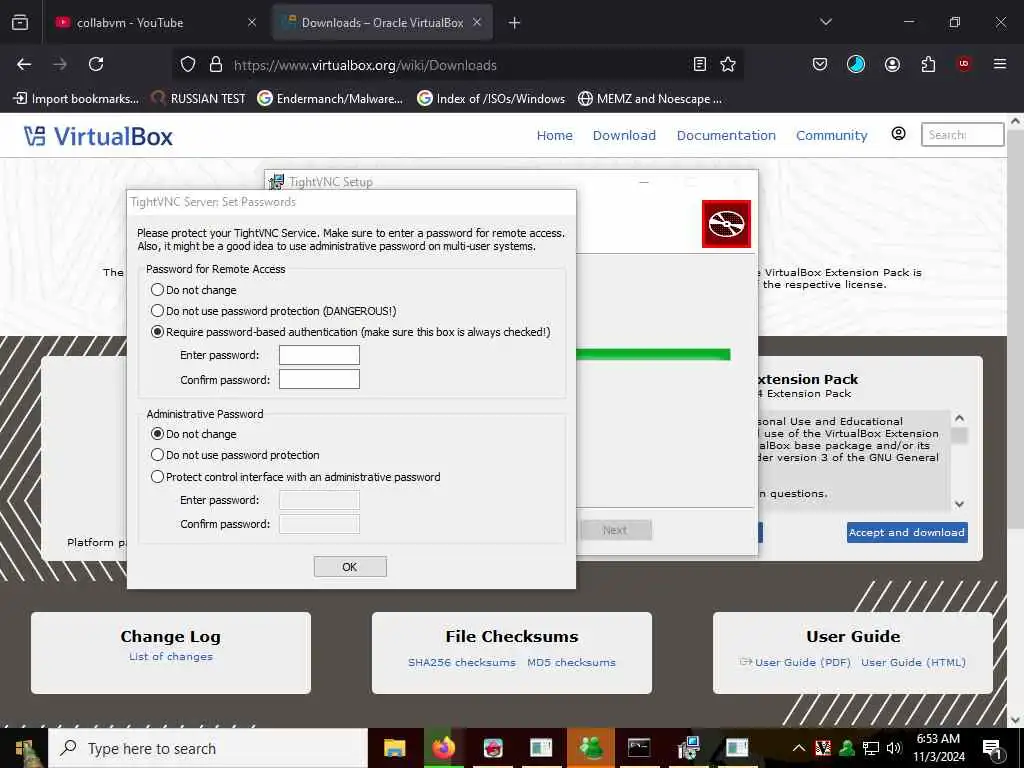Open the Angry Birds taskbar icon
Screen dimensions: 1024x768
tap(493, 747)
